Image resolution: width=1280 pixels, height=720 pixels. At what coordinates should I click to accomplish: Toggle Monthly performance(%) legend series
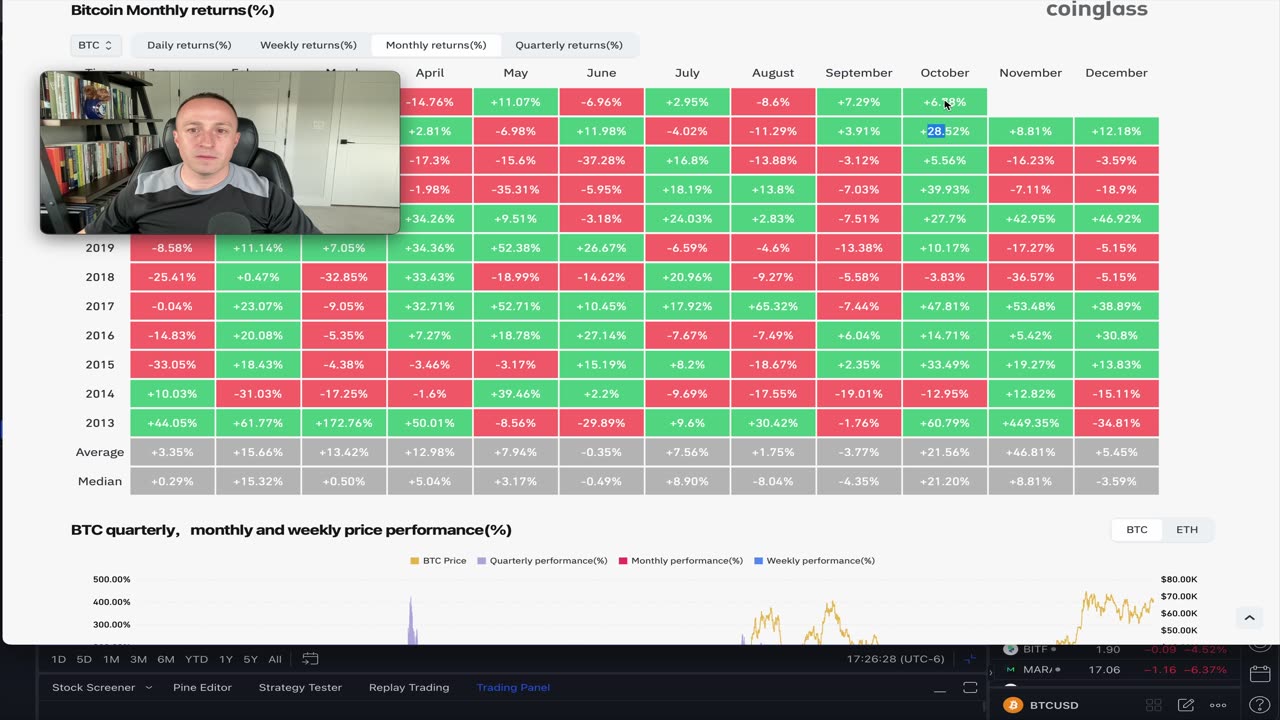click(680, 561)
